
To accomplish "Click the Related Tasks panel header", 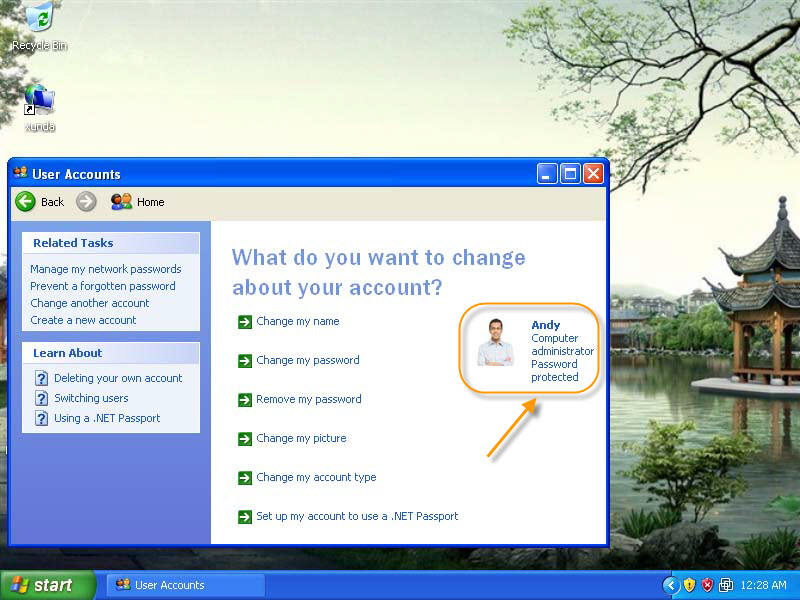I will click(111, 243).
